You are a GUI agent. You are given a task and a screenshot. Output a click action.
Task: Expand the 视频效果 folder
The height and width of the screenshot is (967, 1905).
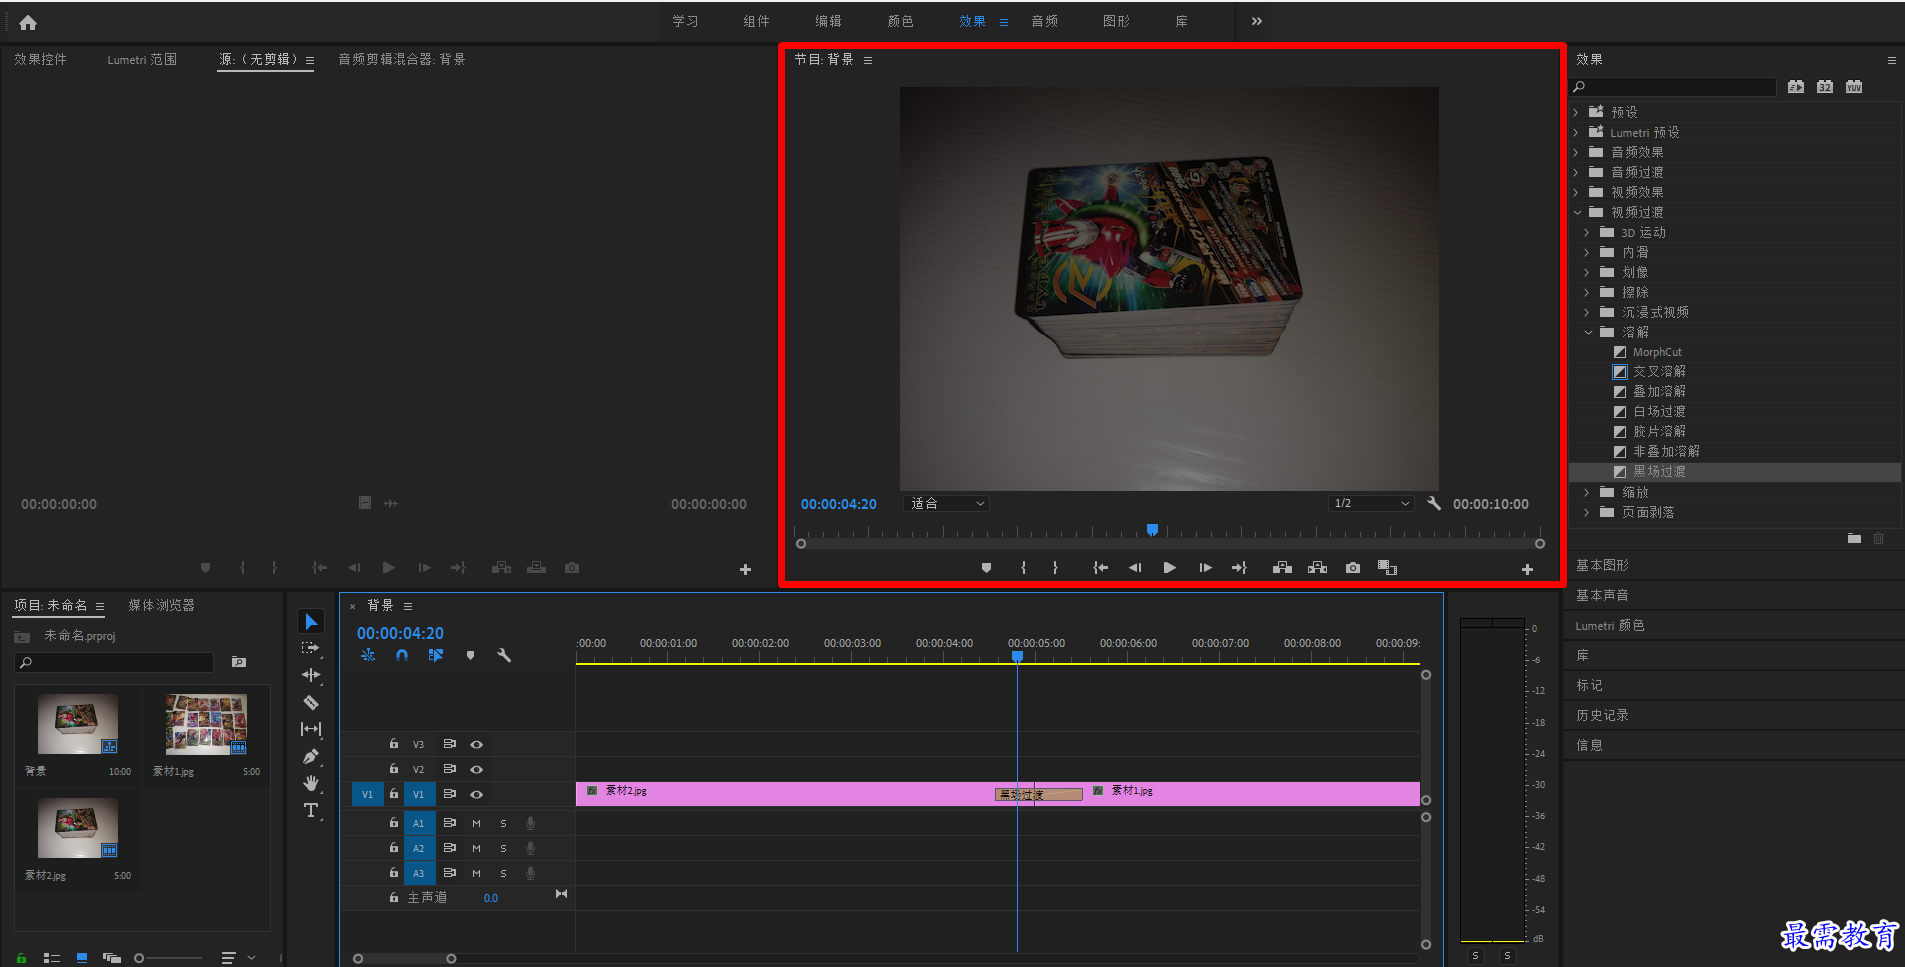(1577, 192)
